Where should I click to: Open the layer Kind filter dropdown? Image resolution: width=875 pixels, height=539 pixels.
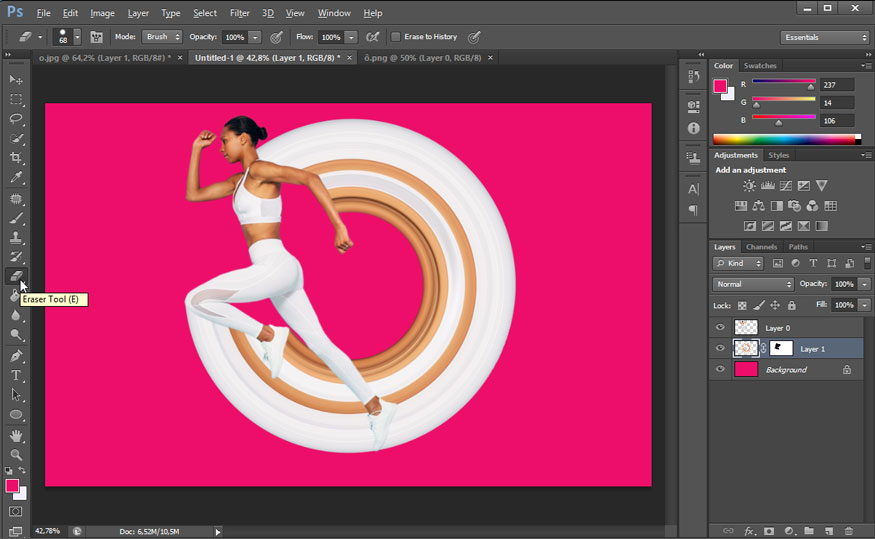point(738,263)
